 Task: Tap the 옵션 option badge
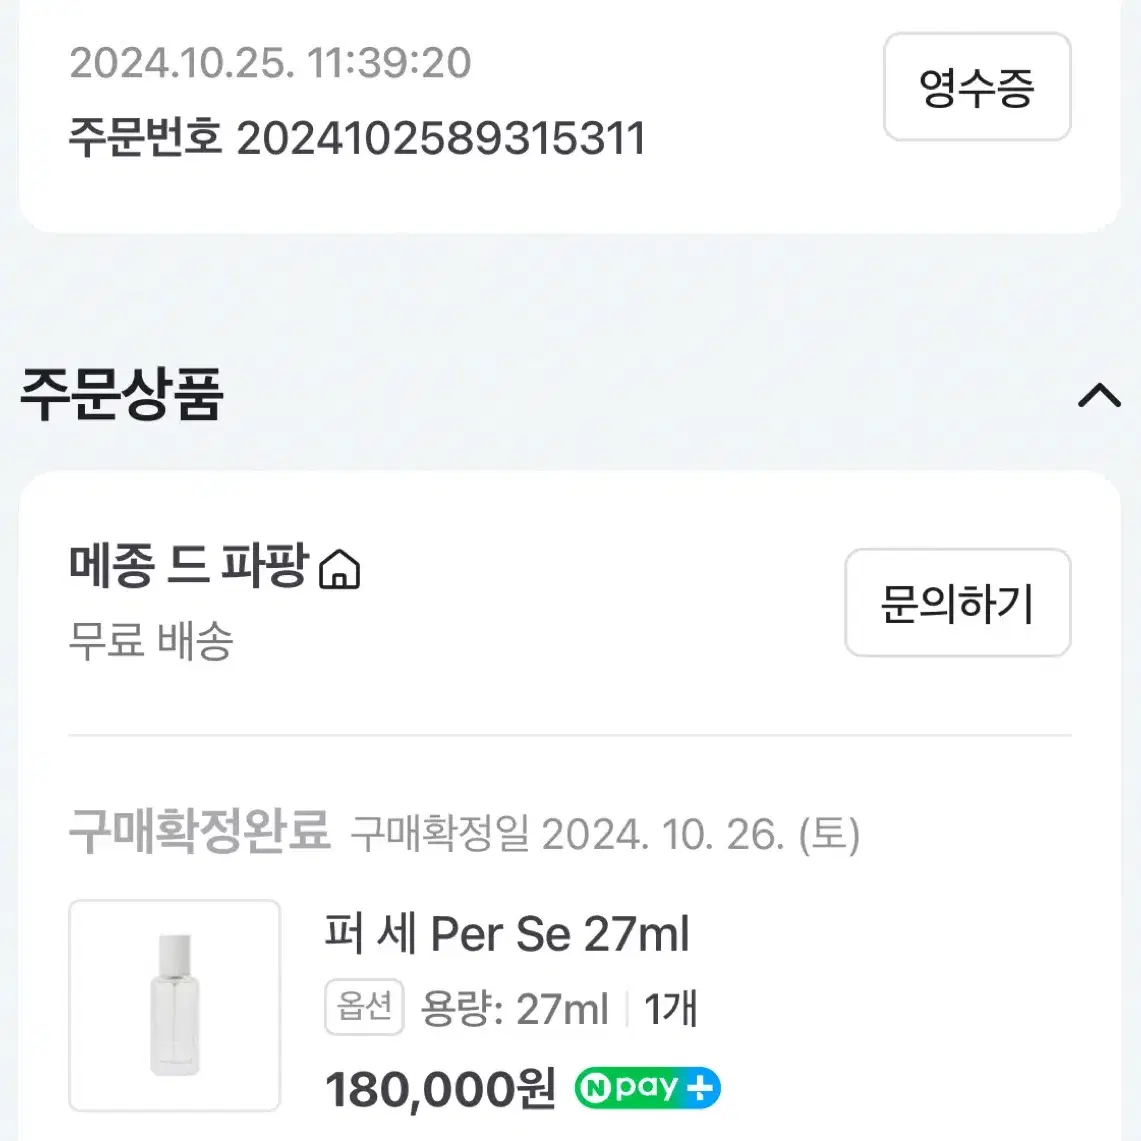pyautogui.click(x=364, y=1007)
